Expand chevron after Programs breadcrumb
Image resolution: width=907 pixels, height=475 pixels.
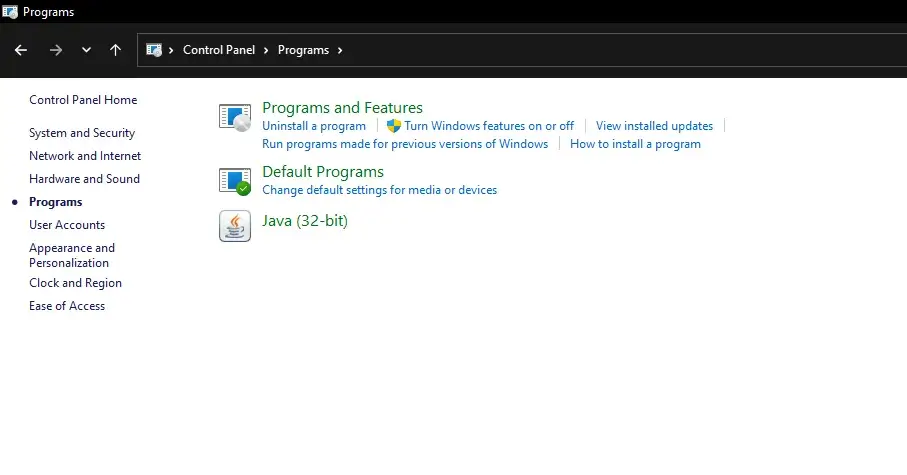340,50
